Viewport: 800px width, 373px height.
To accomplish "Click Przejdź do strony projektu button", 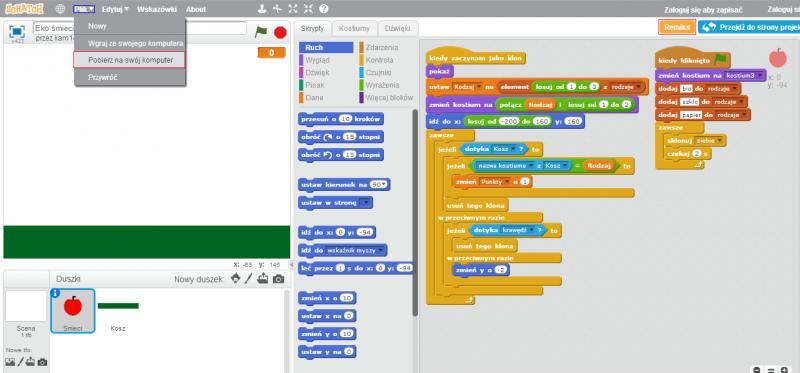I will [x=749, y=27].
